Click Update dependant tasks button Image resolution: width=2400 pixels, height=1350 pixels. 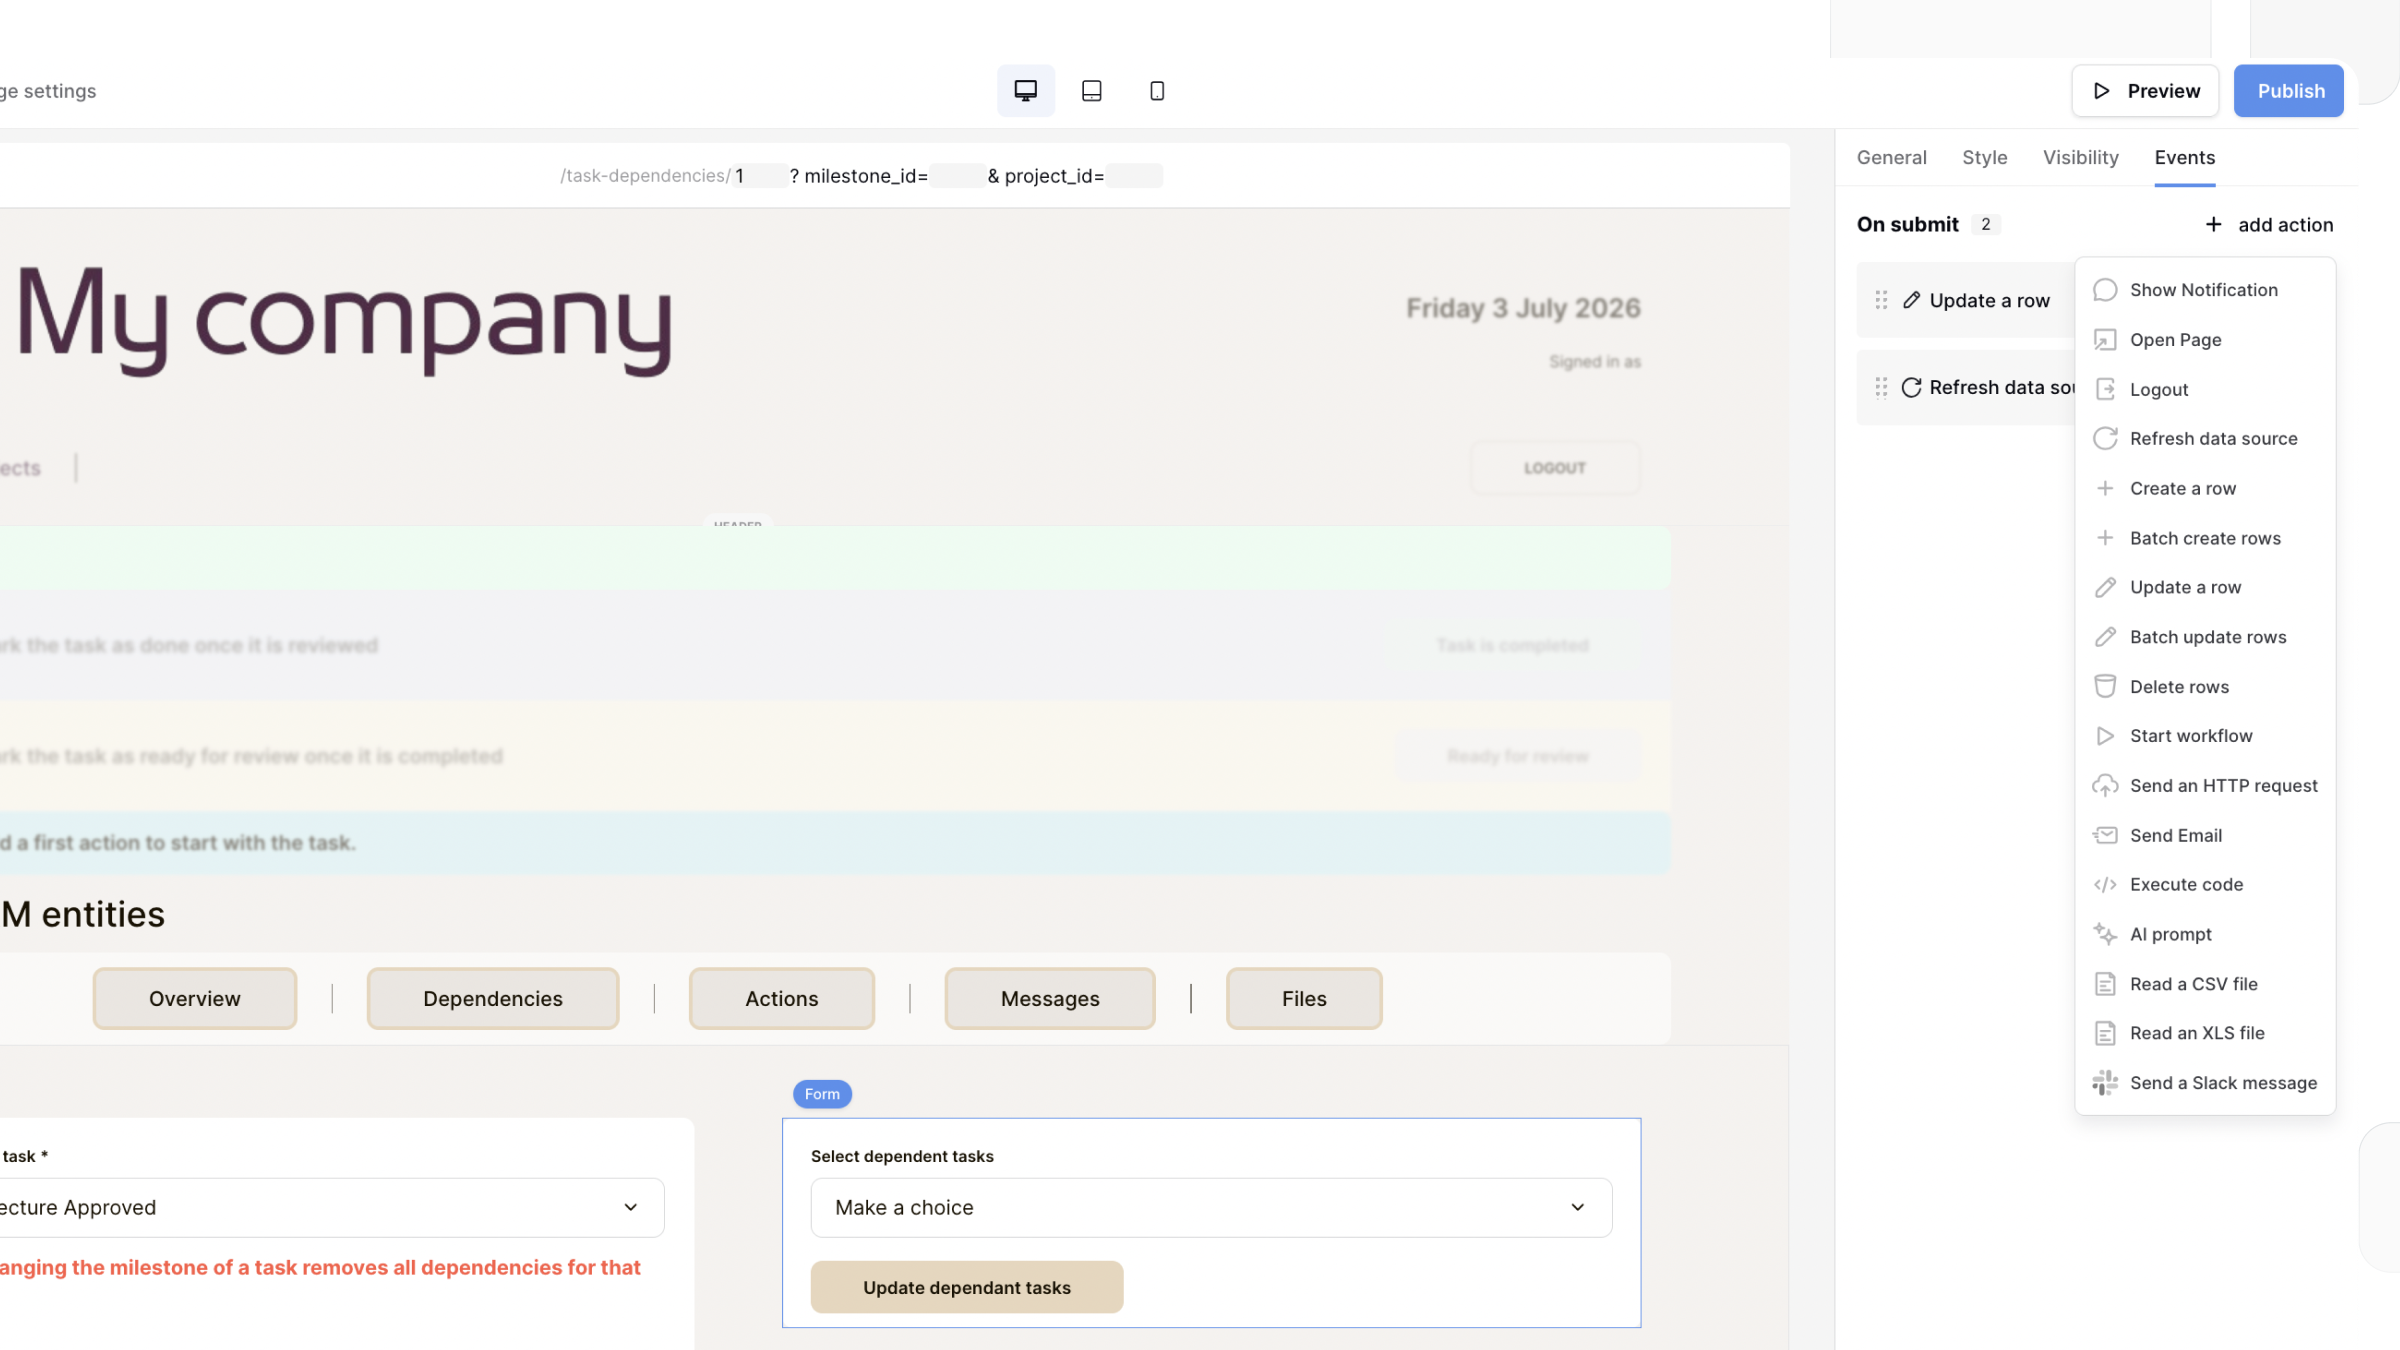(966, 1288)
